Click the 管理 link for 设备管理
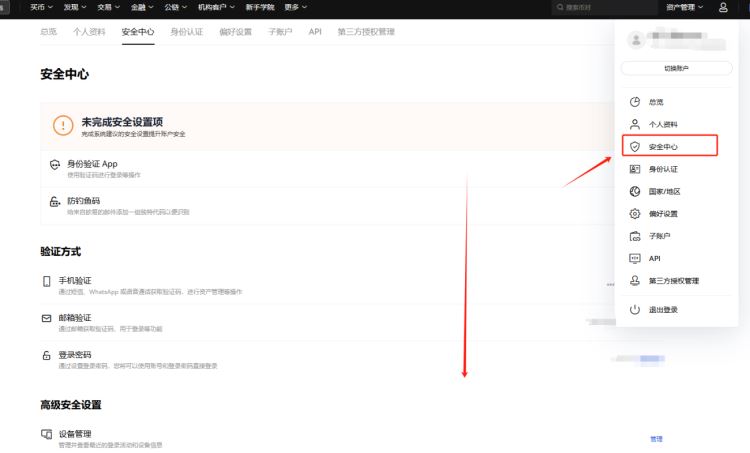This screenshot has height=453, width=750. (656, 439)
